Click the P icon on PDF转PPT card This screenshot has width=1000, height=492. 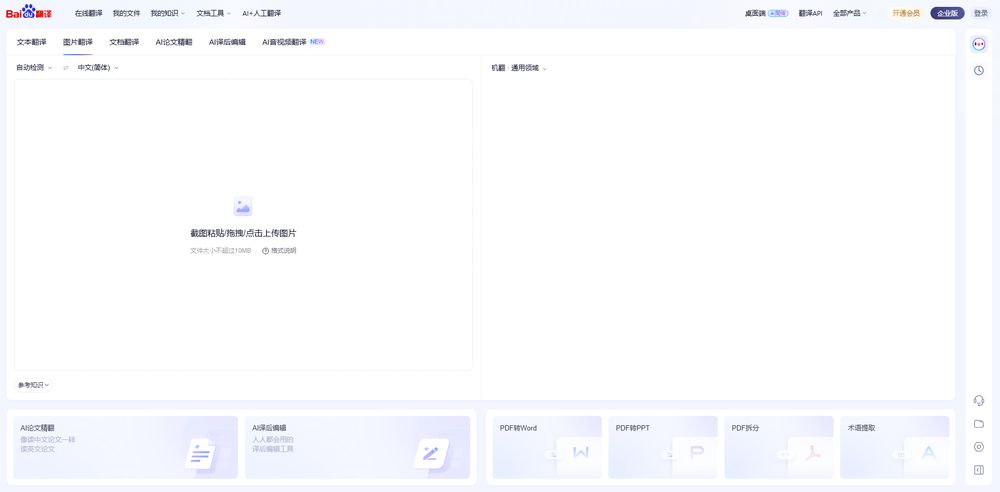pos(696,453)
